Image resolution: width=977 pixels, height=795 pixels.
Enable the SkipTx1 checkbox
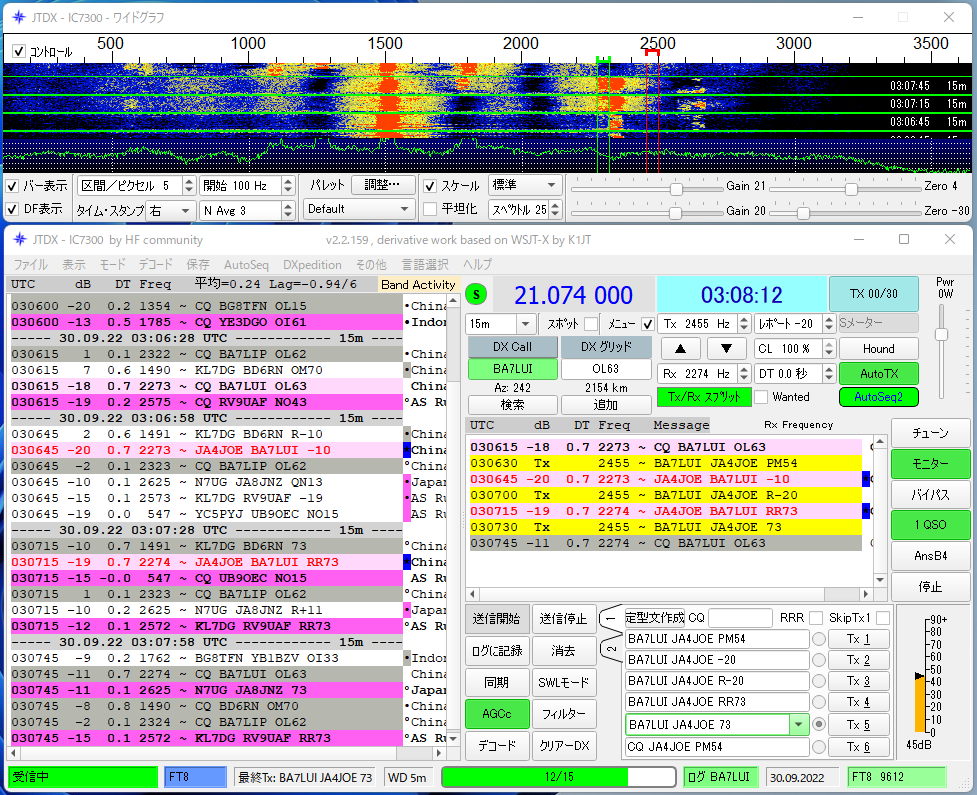[883, 618]
